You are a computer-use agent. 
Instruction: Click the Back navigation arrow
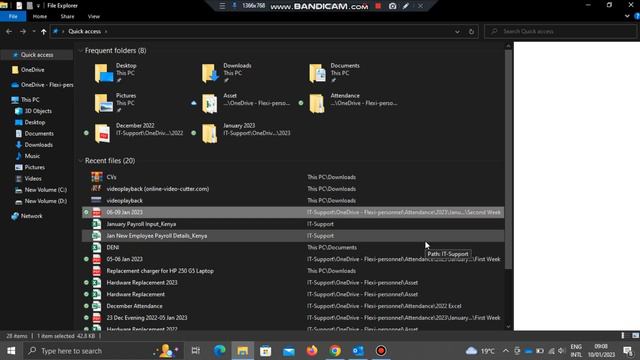click(x=9, y=31)
